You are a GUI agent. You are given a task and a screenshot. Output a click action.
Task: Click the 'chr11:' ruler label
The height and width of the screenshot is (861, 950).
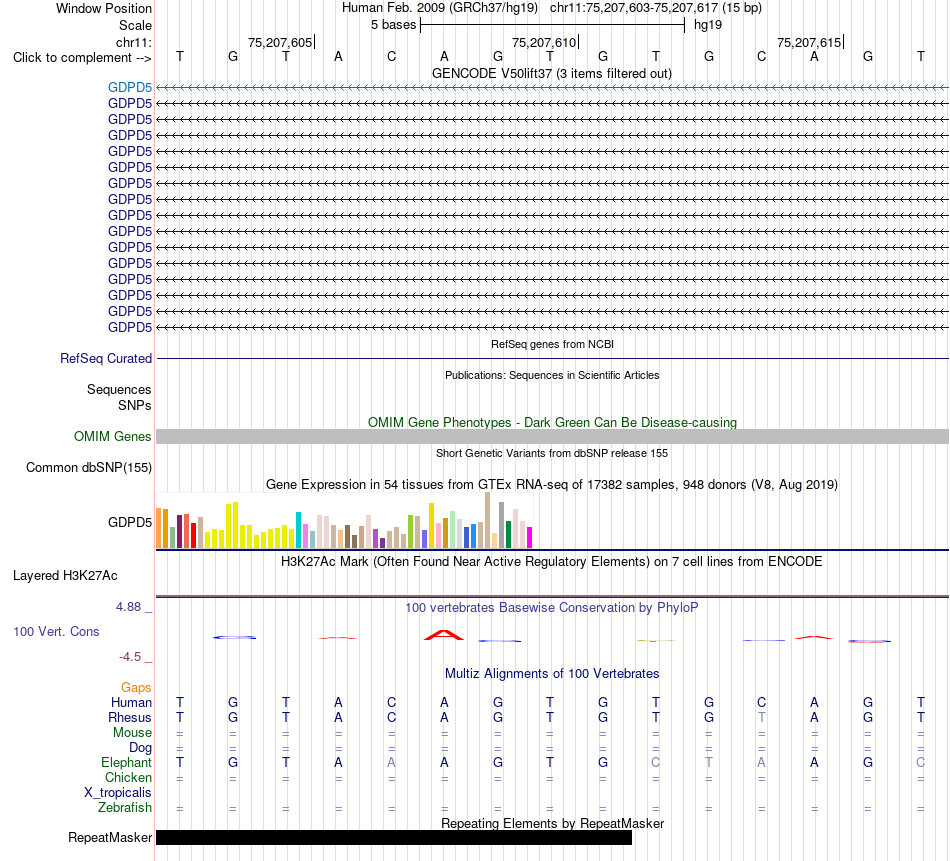[133, 42]
